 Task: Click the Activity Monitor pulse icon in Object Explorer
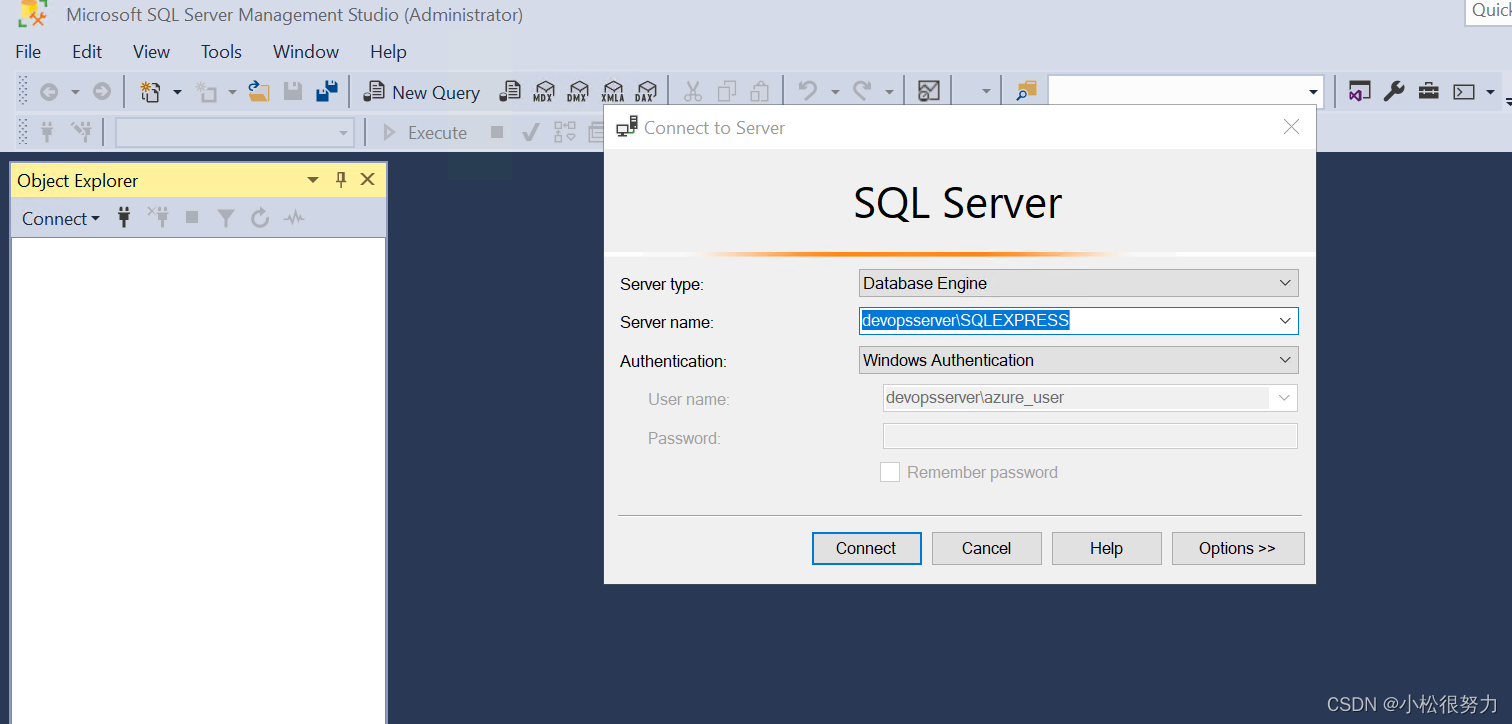(x=294, y=218)
